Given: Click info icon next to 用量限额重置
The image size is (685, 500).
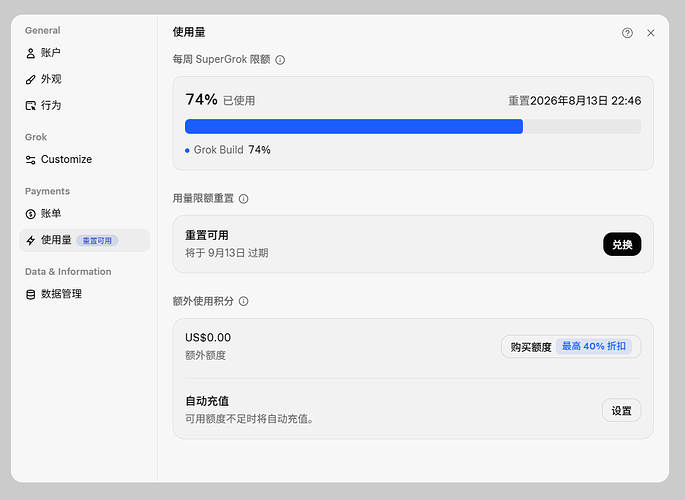Looking at the screenshot, I should coord(244,199).
